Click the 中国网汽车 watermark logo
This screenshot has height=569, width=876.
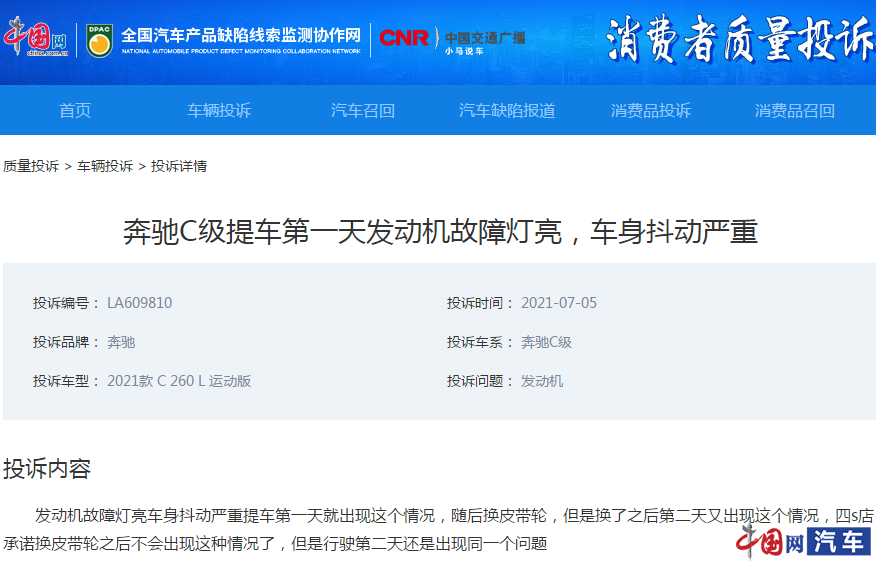[x=803, y=543]
